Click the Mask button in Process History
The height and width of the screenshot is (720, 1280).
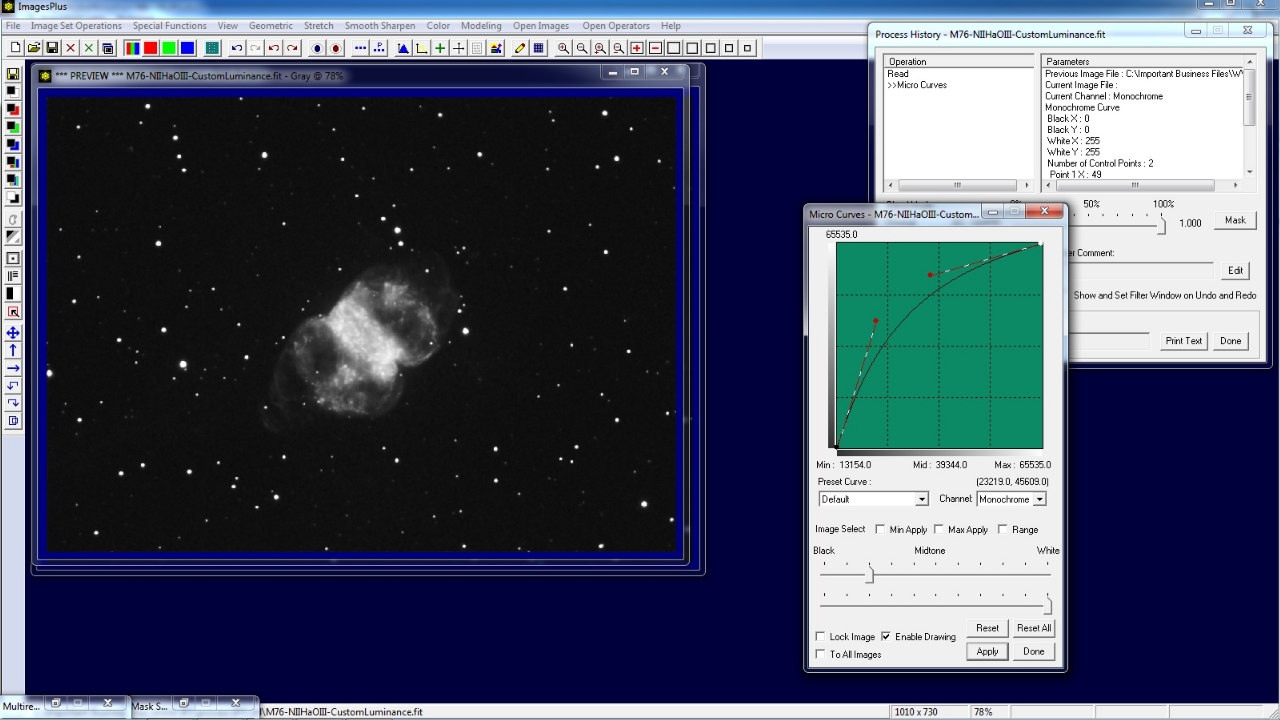[x=1235, y=220]
